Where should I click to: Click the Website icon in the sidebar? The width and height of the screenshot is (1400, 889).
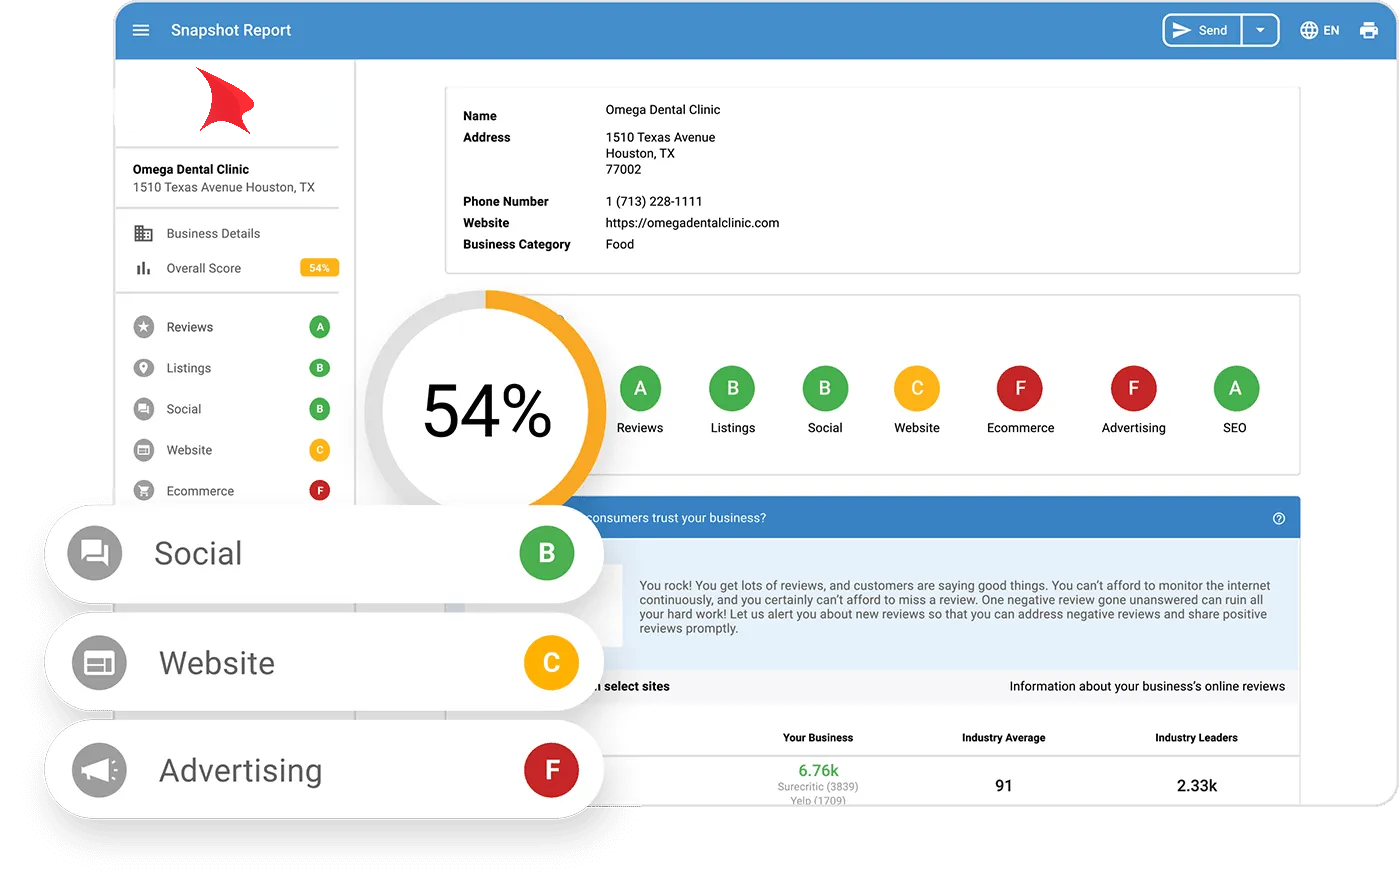[142, 450]
